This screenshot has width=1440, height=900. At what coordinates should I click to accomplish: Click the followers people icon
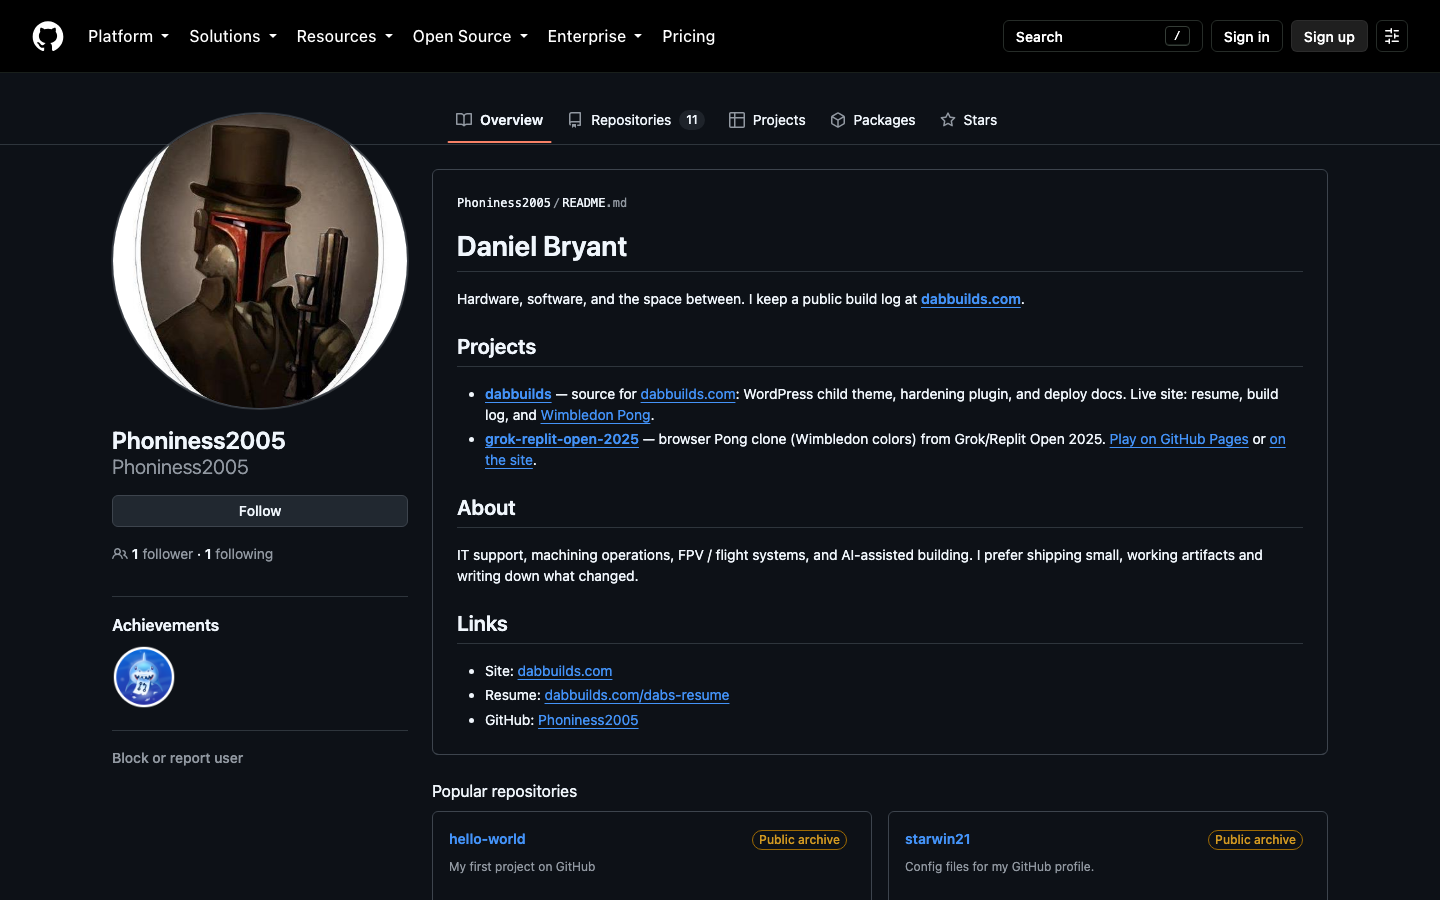[120, 554]
